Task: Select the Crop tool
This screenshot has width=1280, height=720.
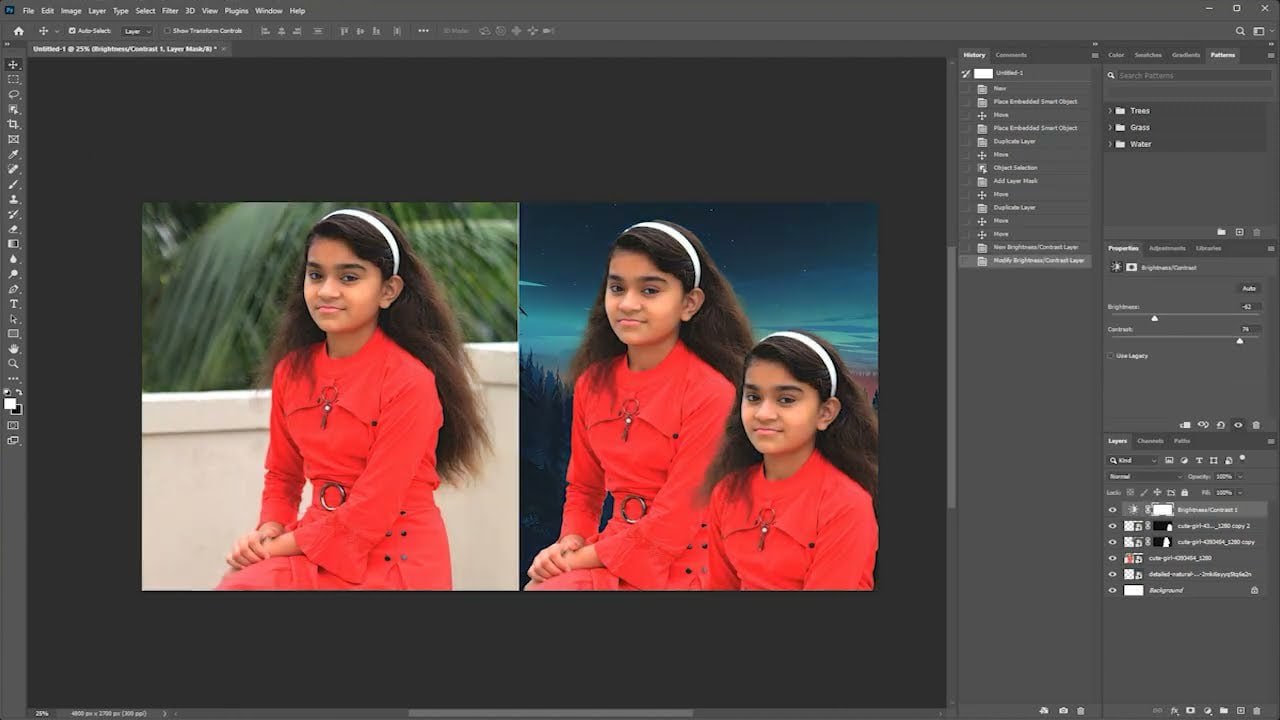Action: coord(13,124)
